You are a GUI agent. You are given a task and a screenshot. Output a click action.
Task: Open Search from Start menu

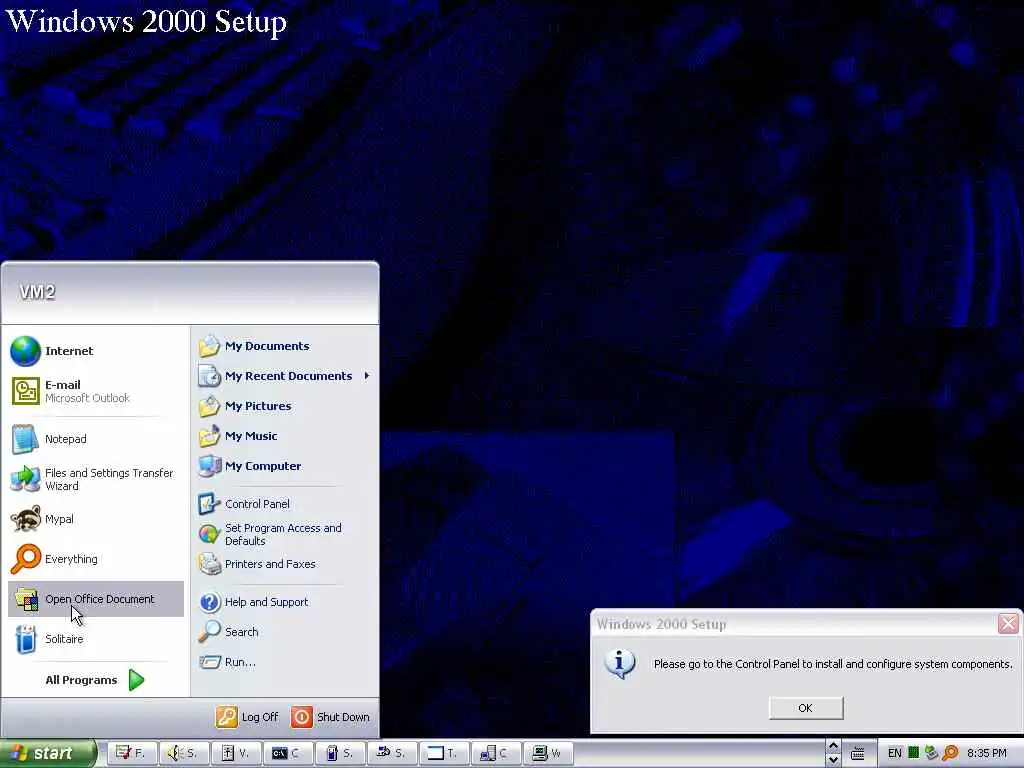click(285, 632)
